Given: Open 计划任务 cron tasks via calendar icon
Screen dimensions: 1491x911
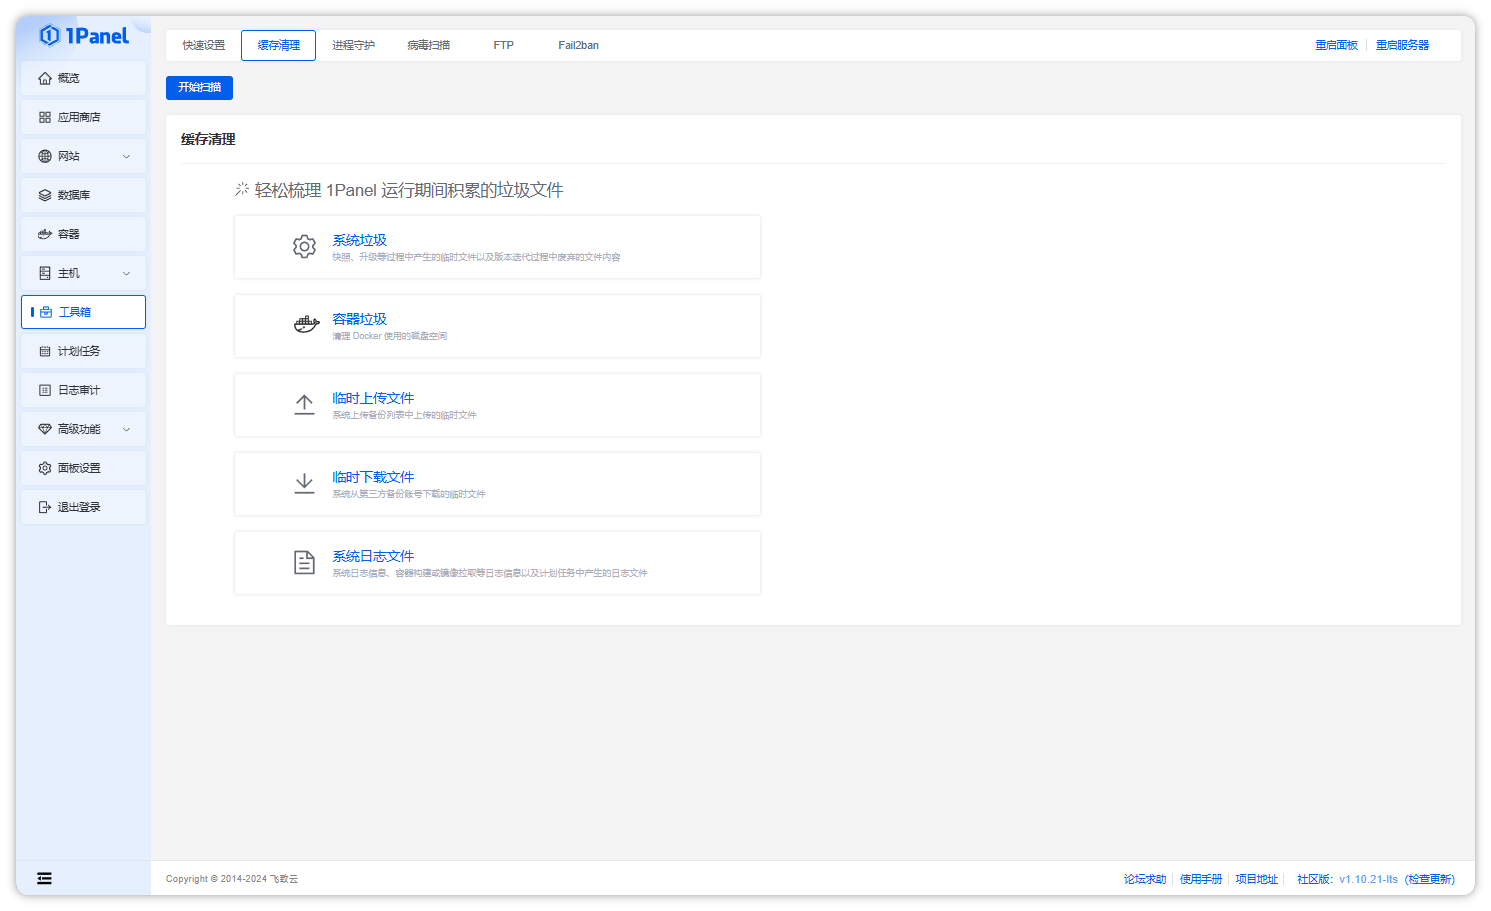Looking at the screenshot, I should tap(45, 350).
